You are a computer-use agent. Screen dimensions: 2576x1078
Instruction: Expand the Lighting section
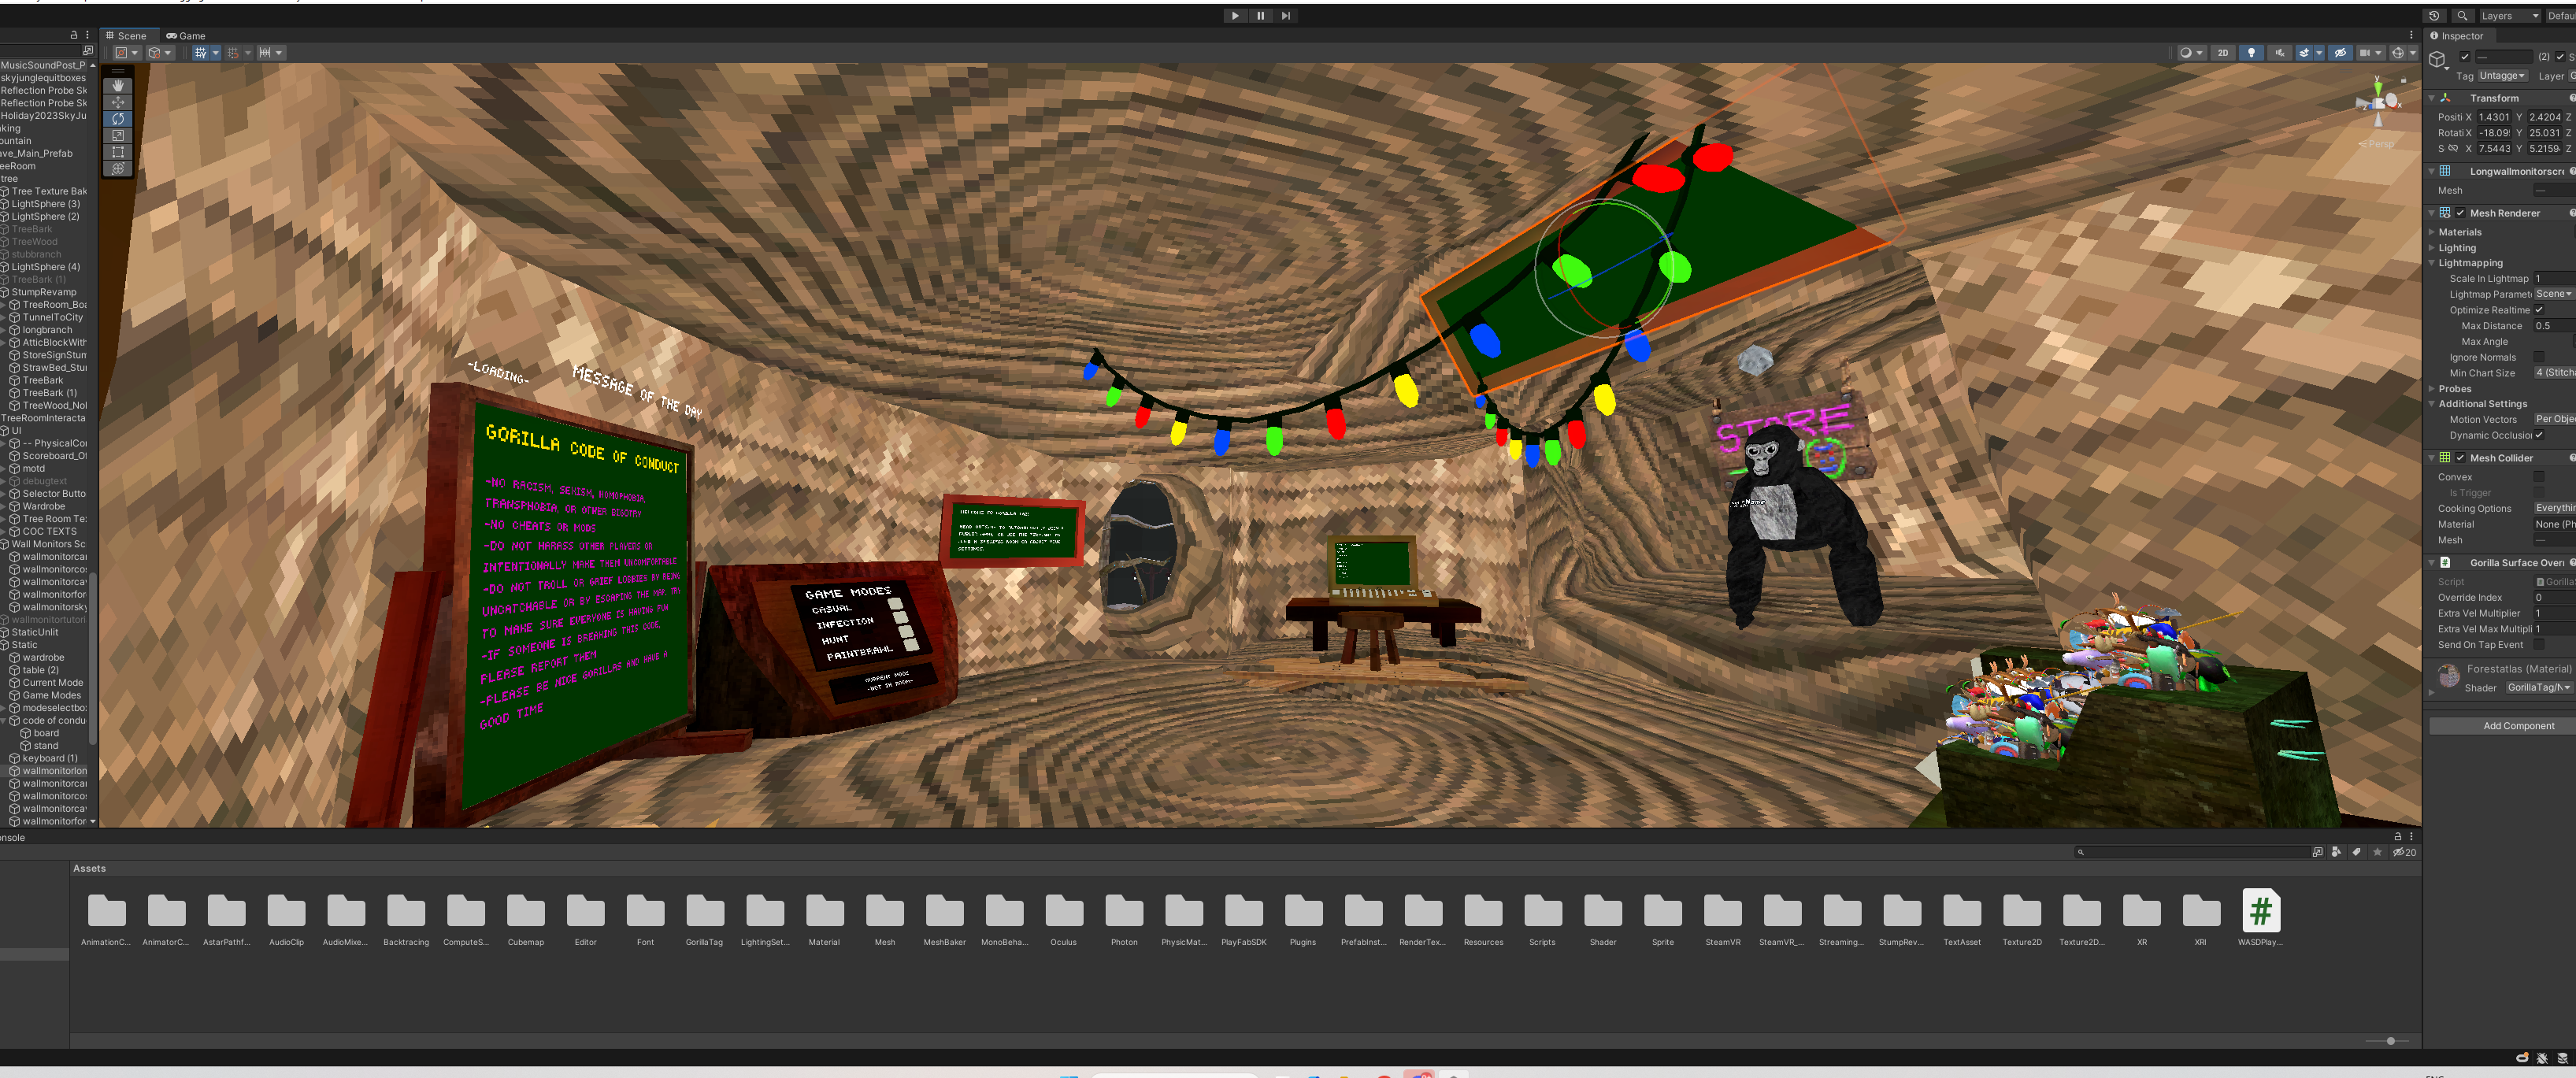2432,248
